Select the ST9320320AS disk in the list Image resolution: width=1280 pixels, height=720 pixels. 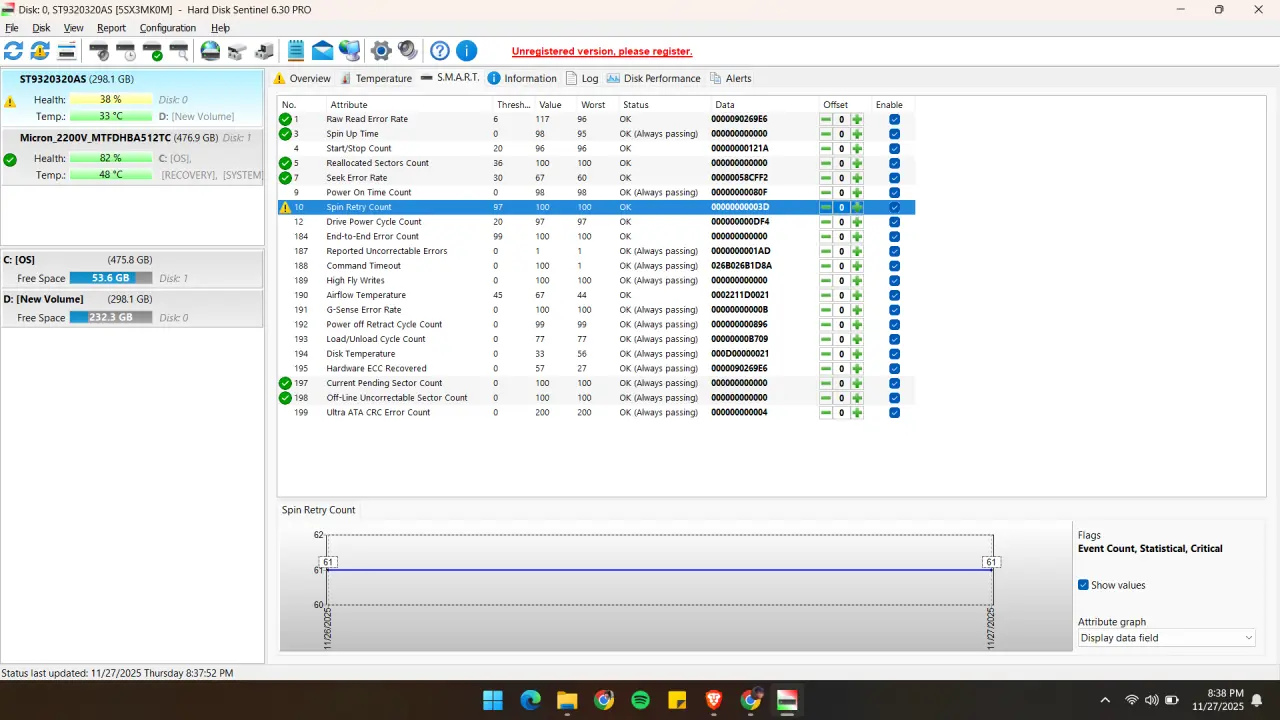pyautogui.click(x=132, y=98)
